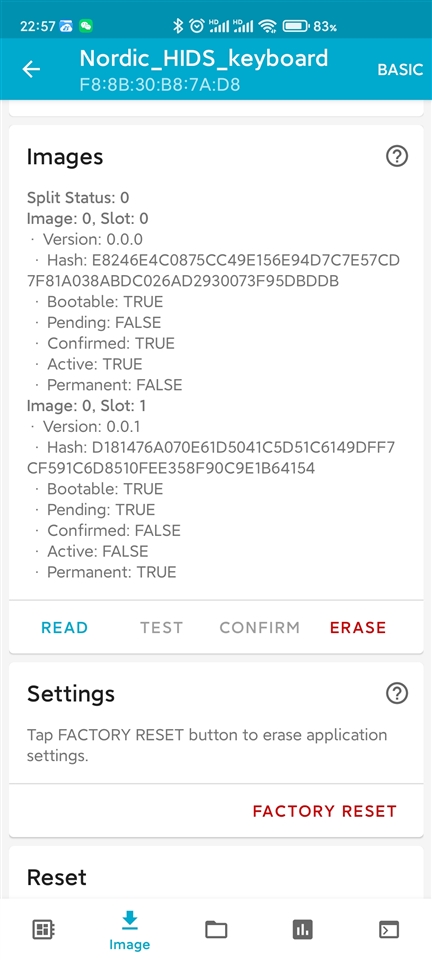Tap the Slot 1 hash value text
The width and height of the screenshot is (432, 960).
click(211, 458)
